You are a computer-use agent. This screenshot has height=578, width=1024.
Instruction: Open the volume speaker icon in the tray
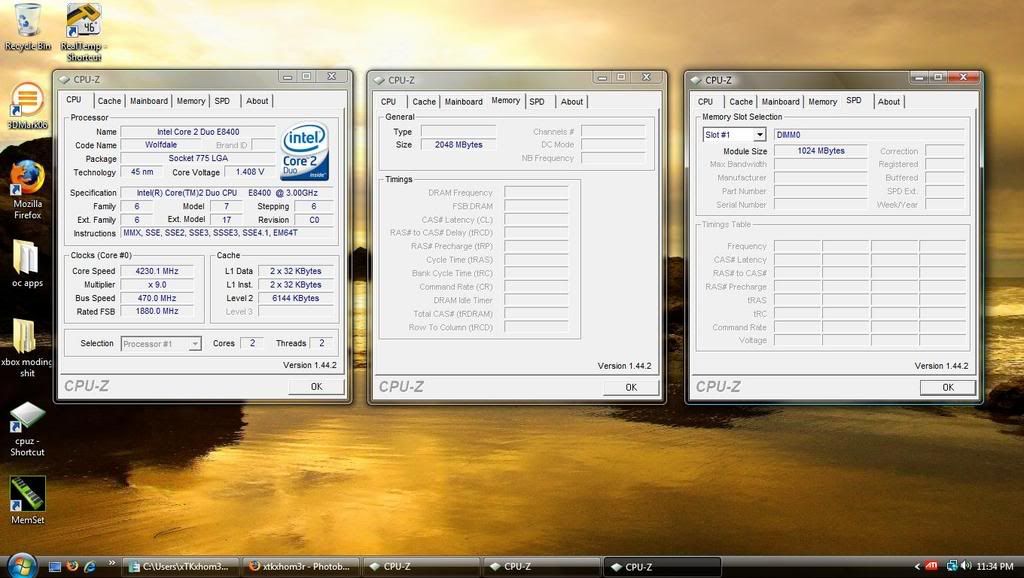point(966,566)
